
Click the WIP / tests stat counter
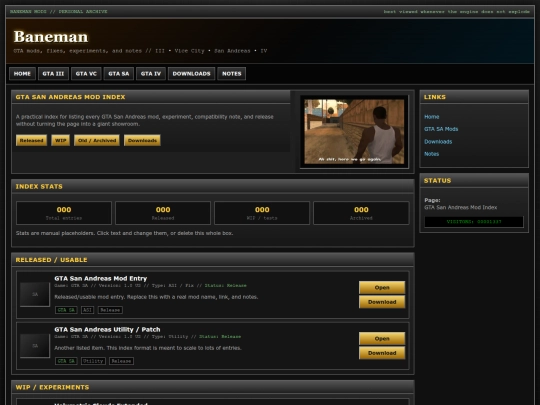point(262,213)
